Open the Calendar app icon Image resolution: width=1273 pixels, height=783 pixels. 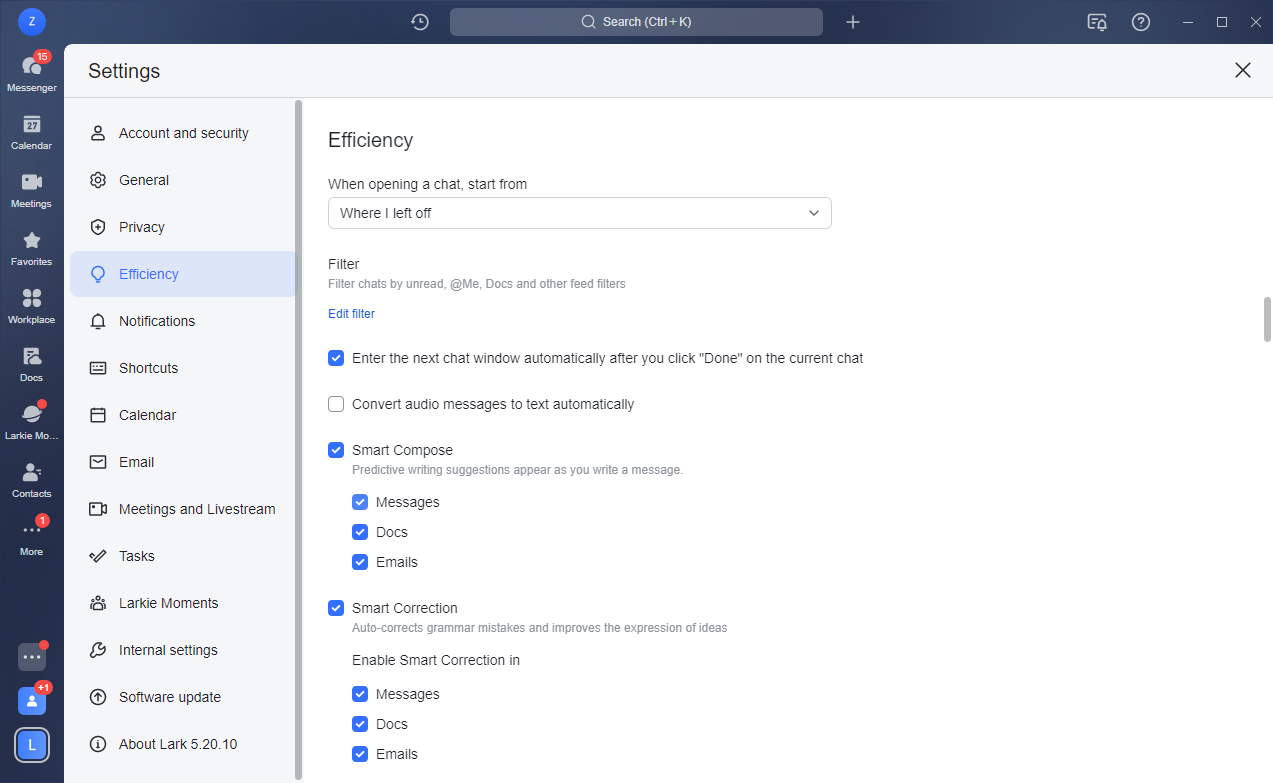[x=31, y=131]
